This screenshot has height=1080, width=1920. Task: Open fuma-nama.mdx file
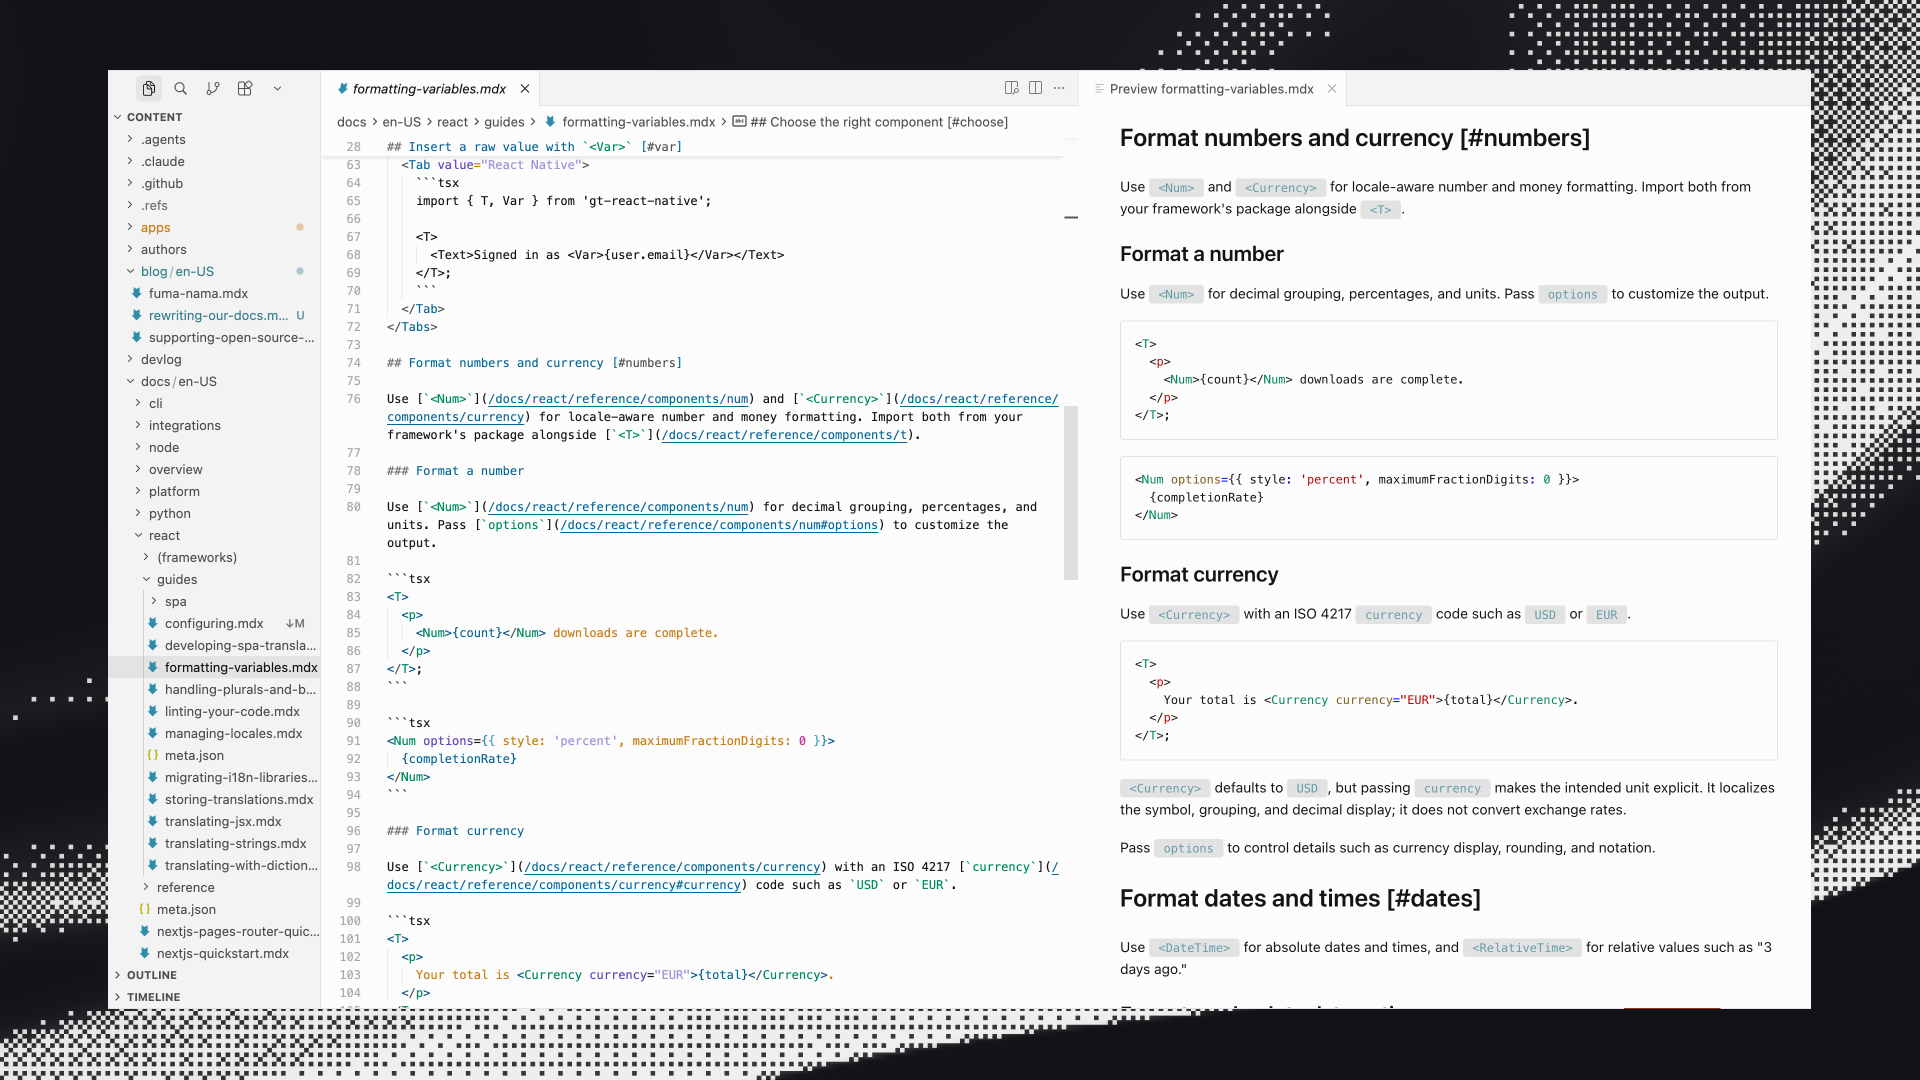pyautogui.click(x=214, y=294)
